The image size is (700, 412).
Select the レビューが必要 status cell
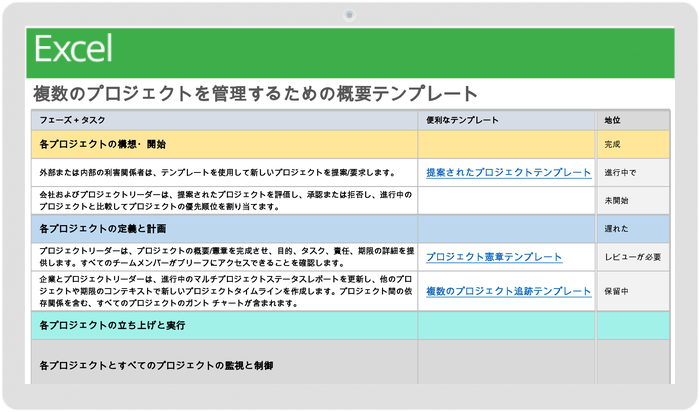(x=633, y=257)
